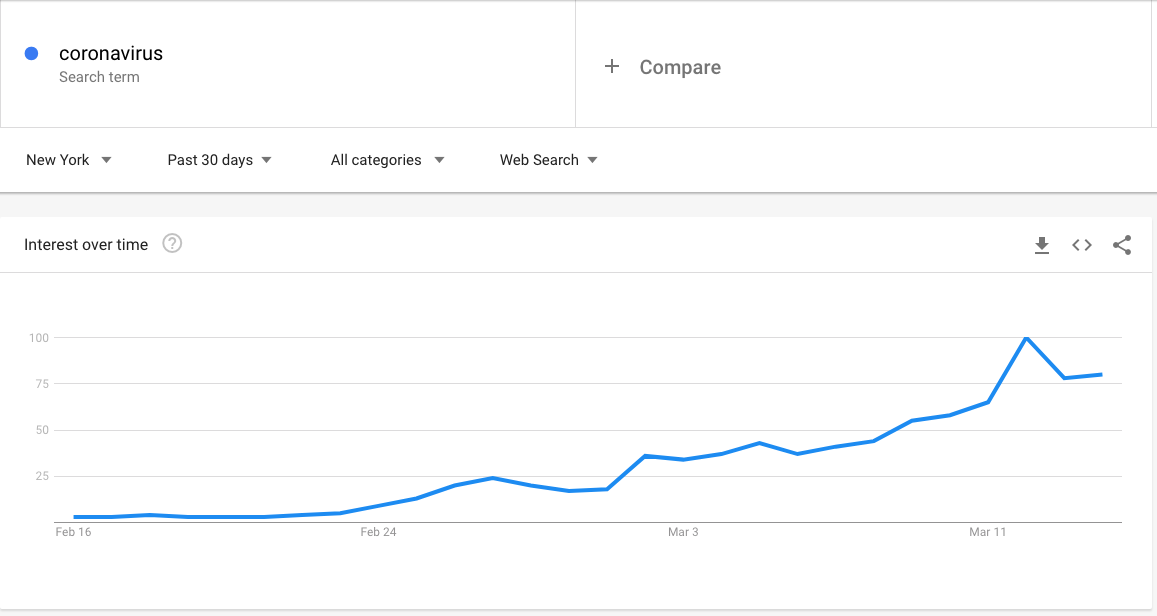Click the Mar 11 date label
The width and height of the screenshot is (1157, 616).
point(988,532)
